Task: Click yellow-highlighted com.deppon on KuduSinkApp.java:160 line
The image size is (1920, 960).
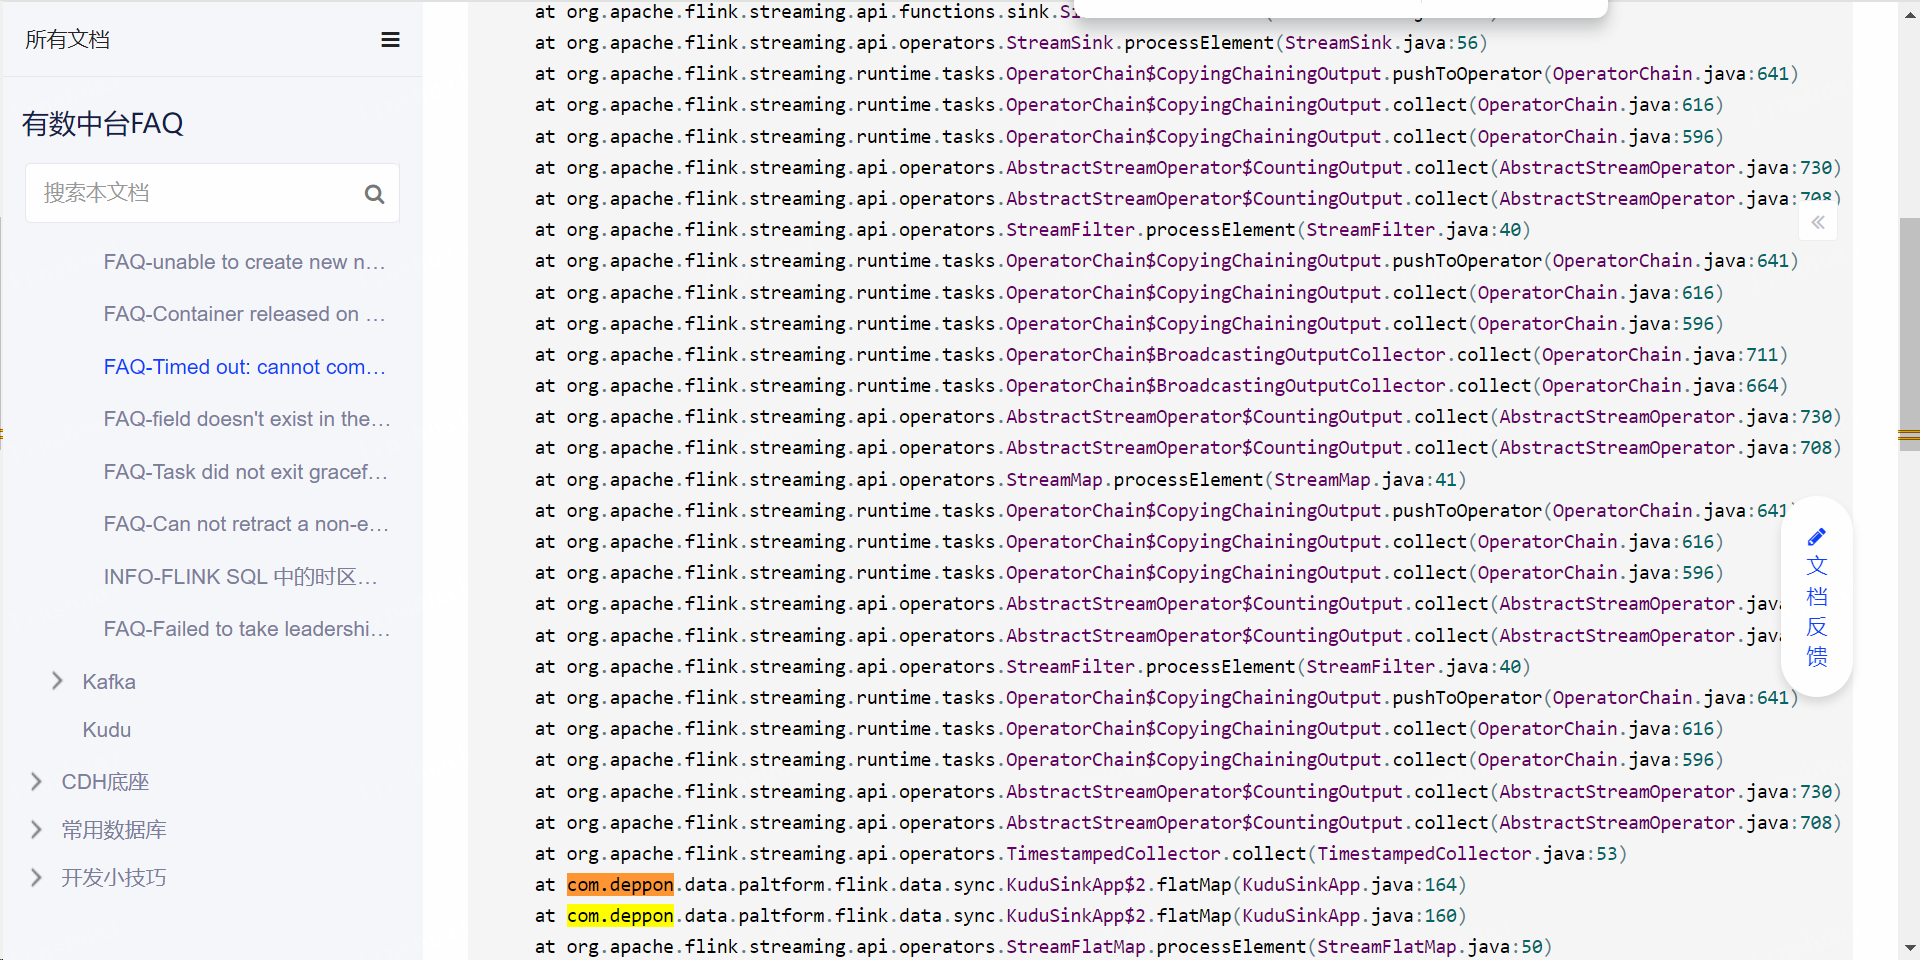Action: (620, 916)
